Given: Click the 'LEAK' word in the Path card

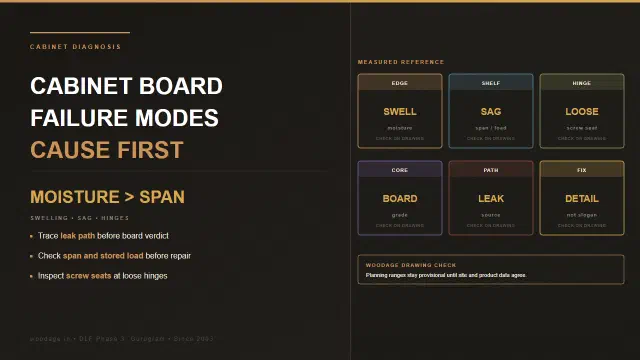Looking at the screenshot, I should pyautogui.click(x=491, y=198).
